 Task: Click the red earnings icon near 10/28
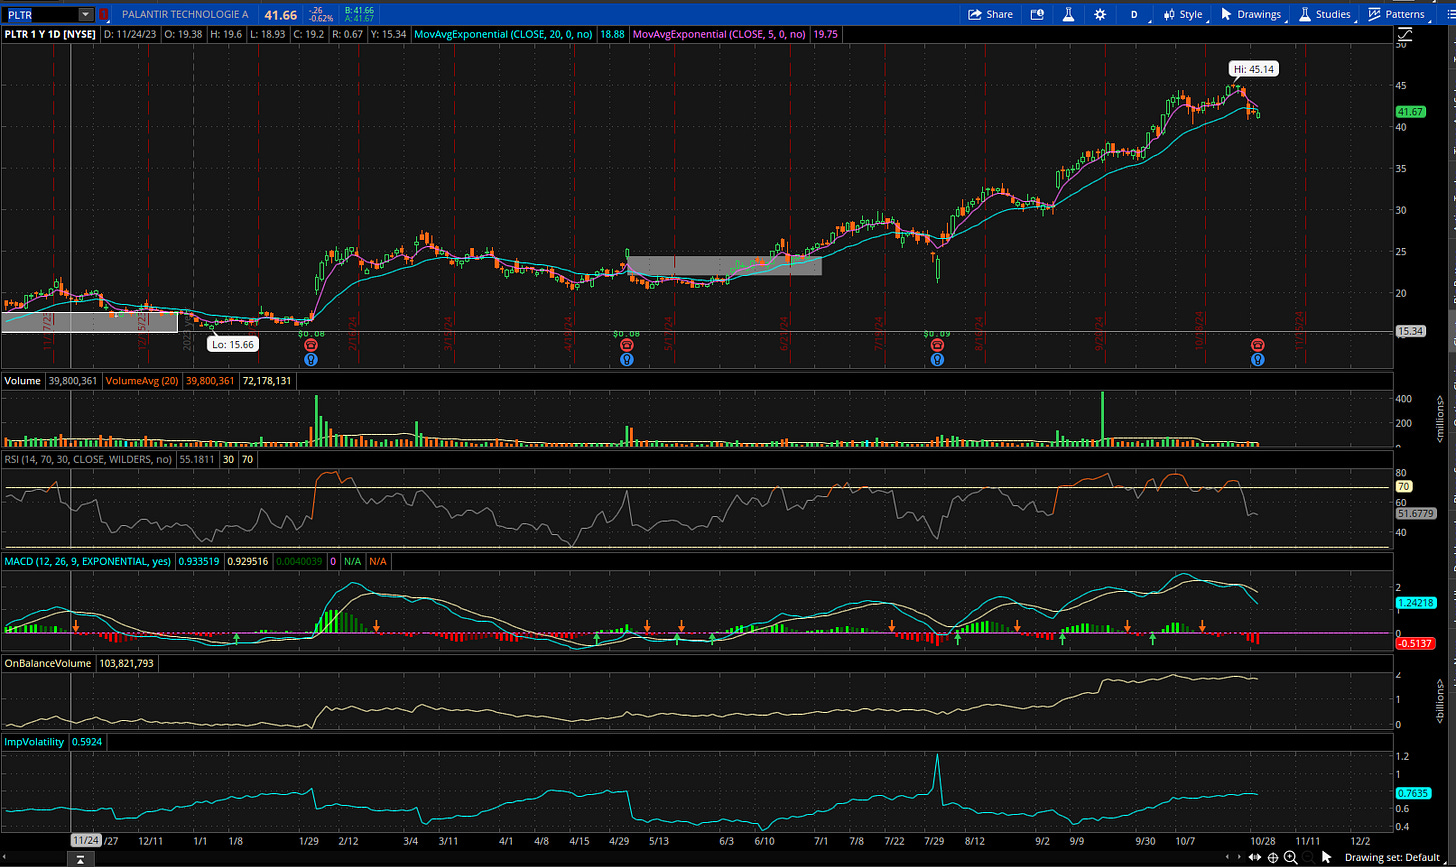pyautogui.click(x=1257, y=345)
